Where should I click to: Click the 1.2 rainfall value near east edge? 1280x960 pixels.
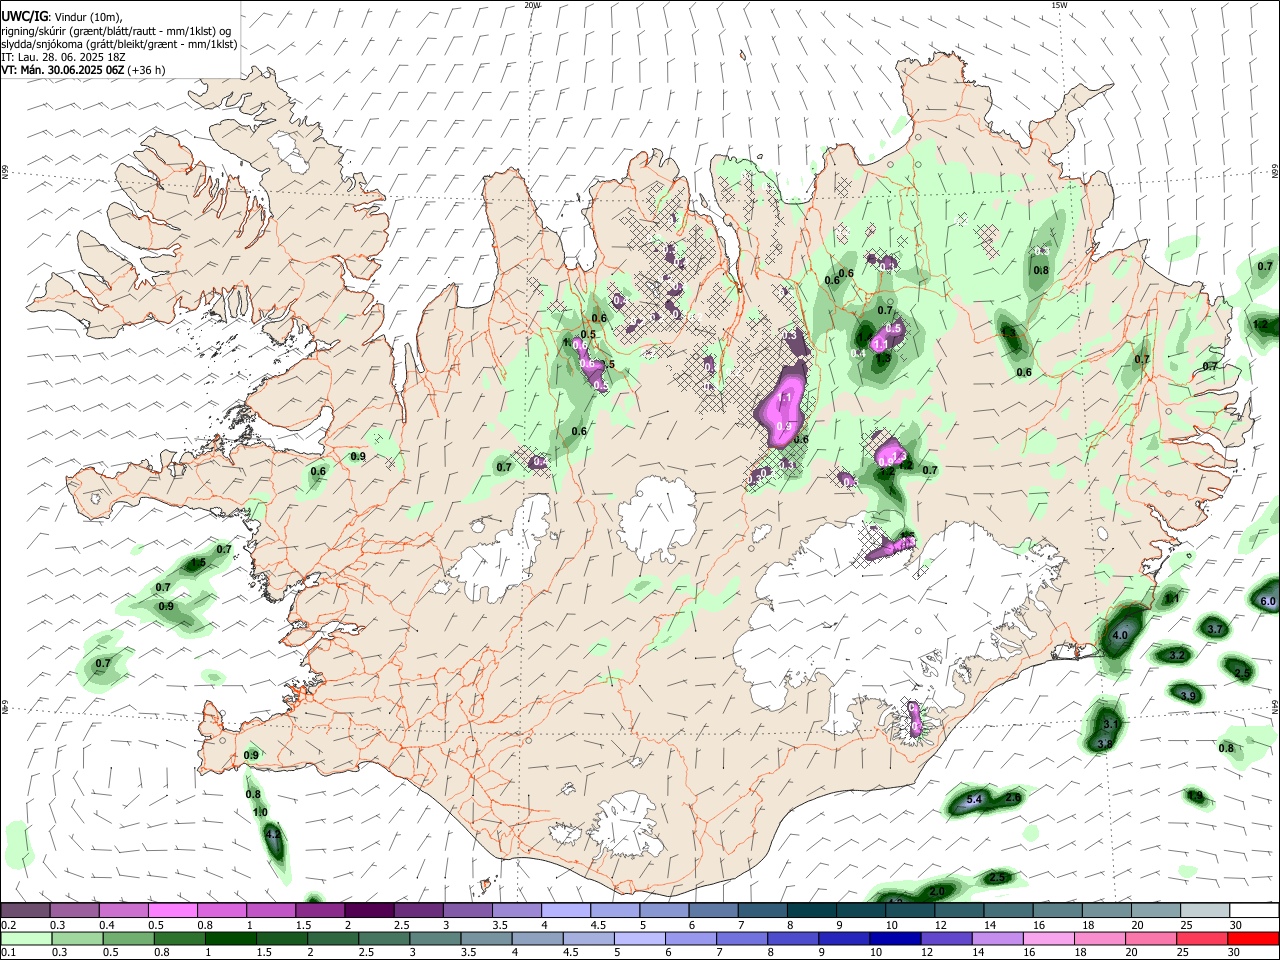pos(1261,324)
